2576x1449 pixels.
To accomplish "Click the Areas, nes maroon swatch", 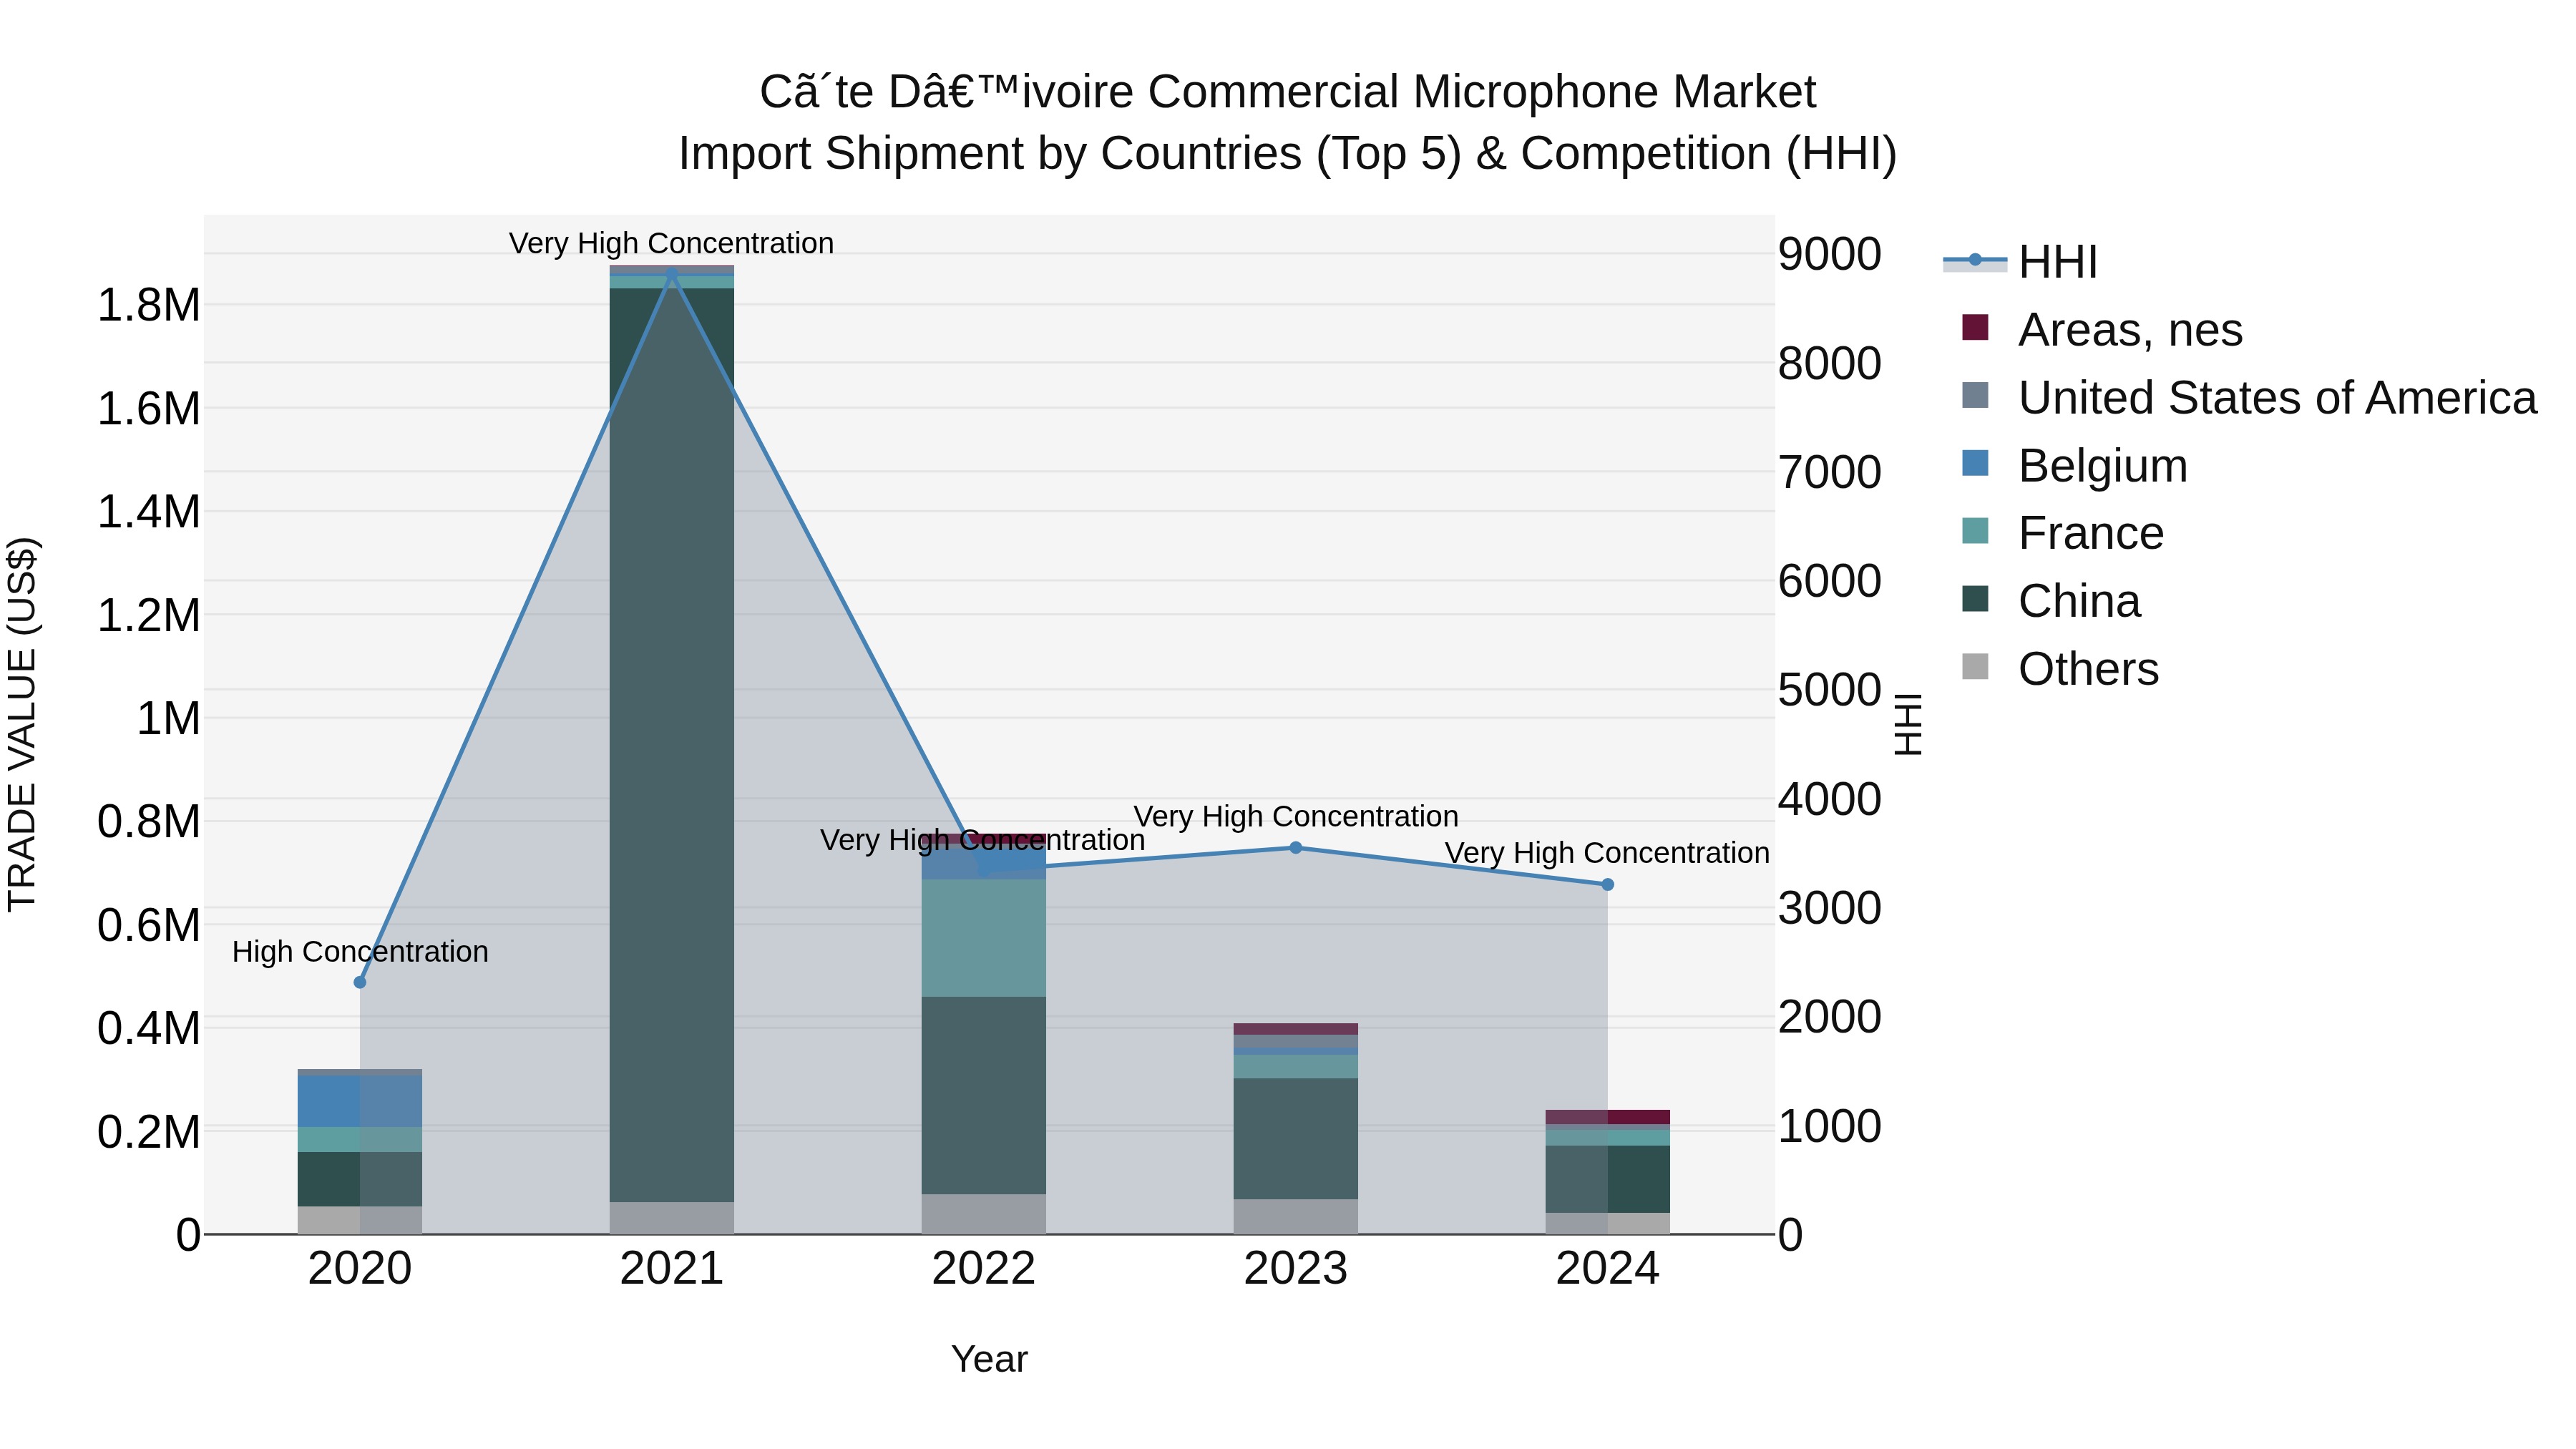I will 1975,327.
